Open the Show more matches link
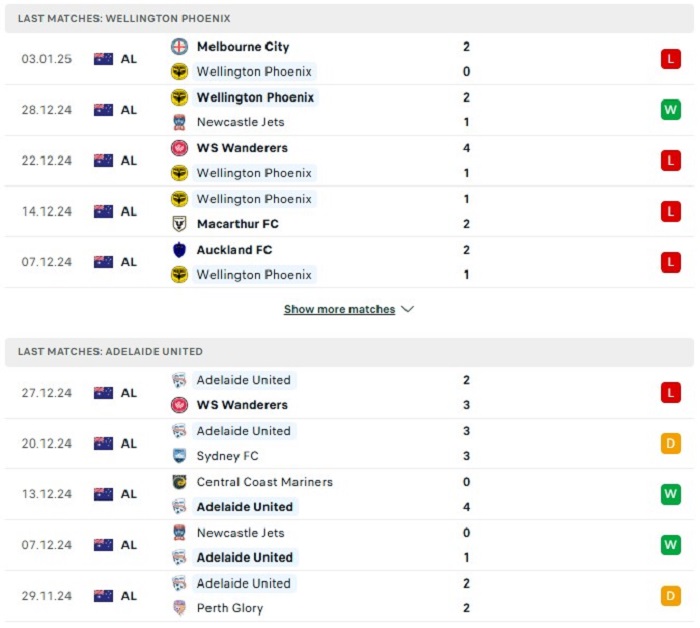This screenshot has width=700, height=628. tap(339, 309)
